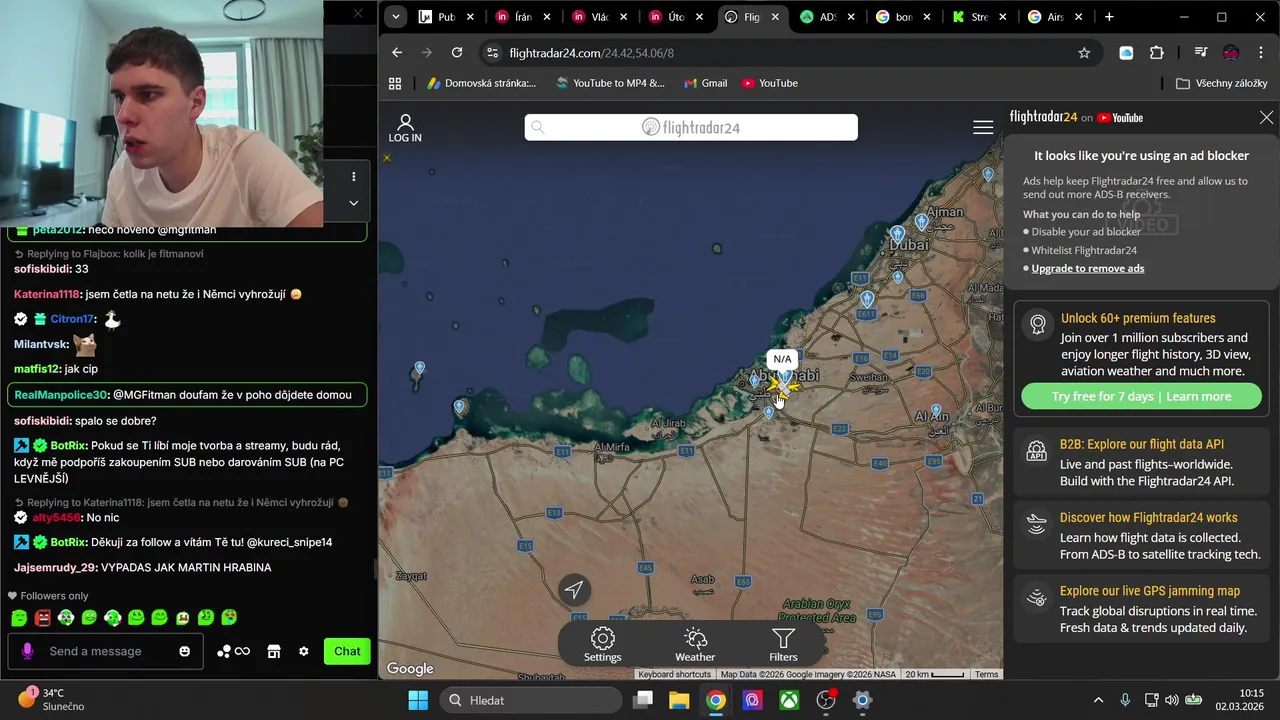Click the purple microphone in chat box
Screen dimensions: 1280x720
point(27,651)
